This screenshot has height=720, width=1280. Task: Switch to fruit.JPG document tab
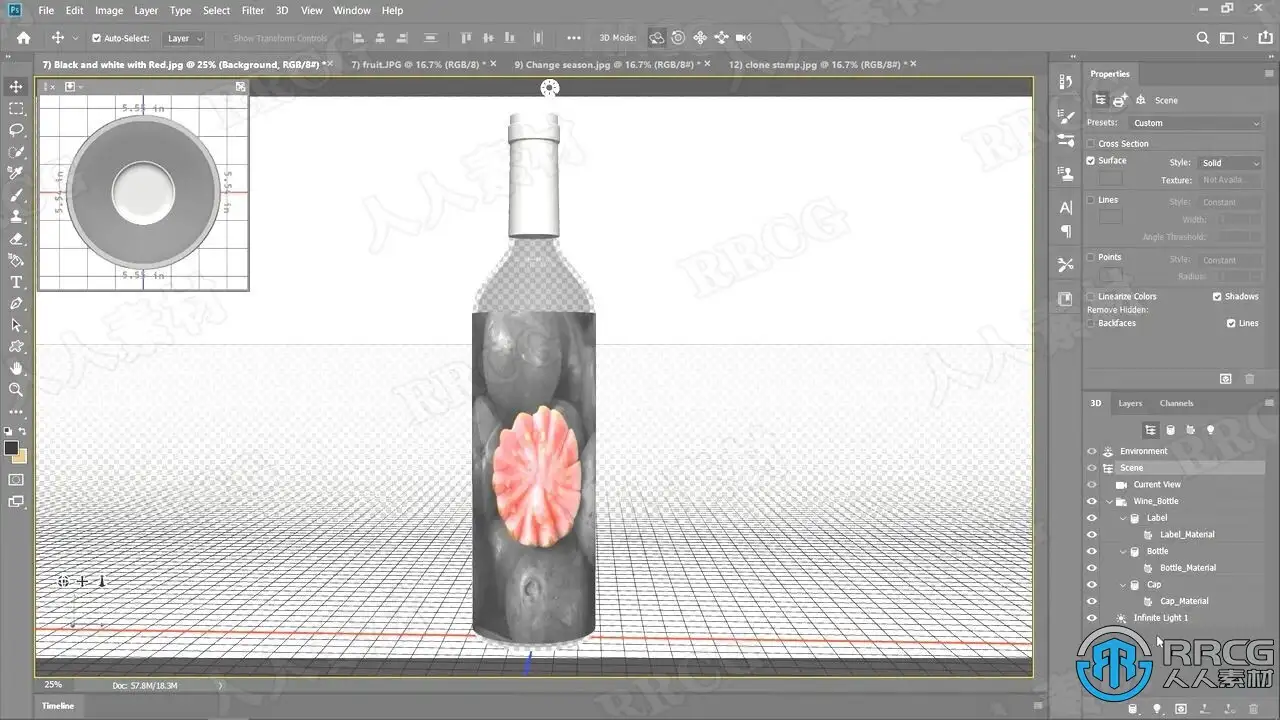click(x=417, y=64)
